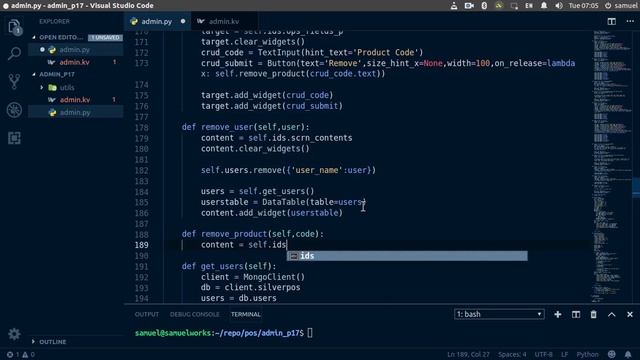The width and height of the screenshot is (640, 360).
Task: Click the unsaved dot on admin.py tab
Action: [x=183, y=21]
